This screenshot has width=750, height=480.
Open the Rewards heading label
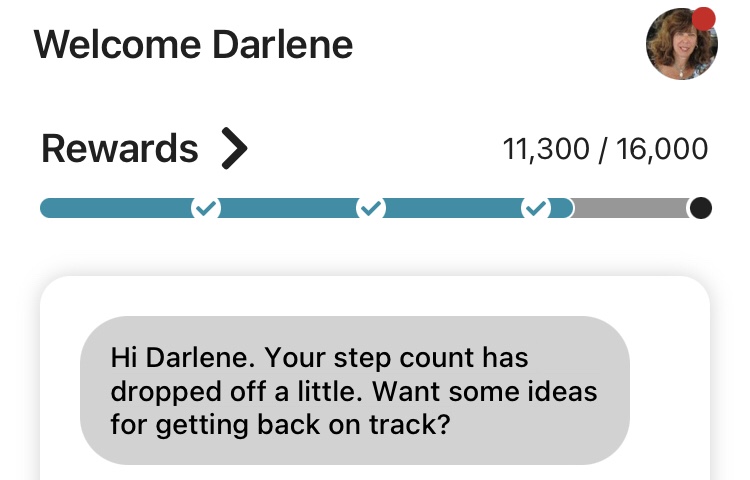tap(120, 149)
